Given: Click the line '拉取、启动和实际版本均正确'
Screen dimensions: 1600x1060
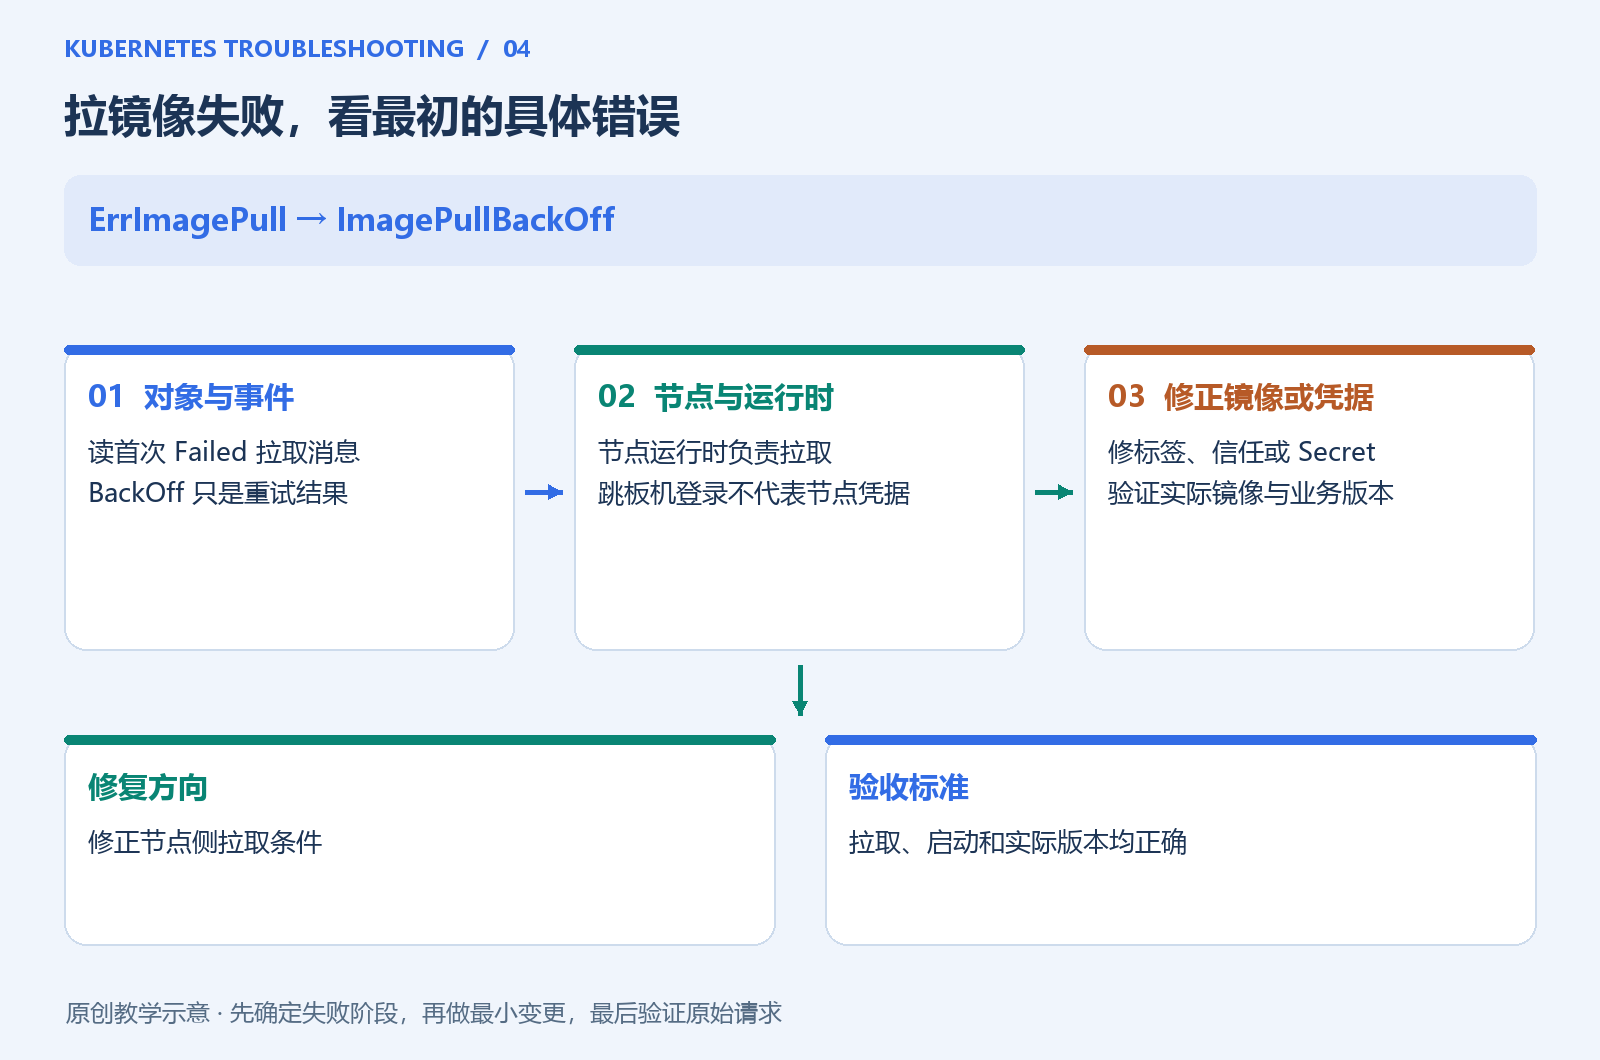Looking at the screenshot, I should 1018,842.
